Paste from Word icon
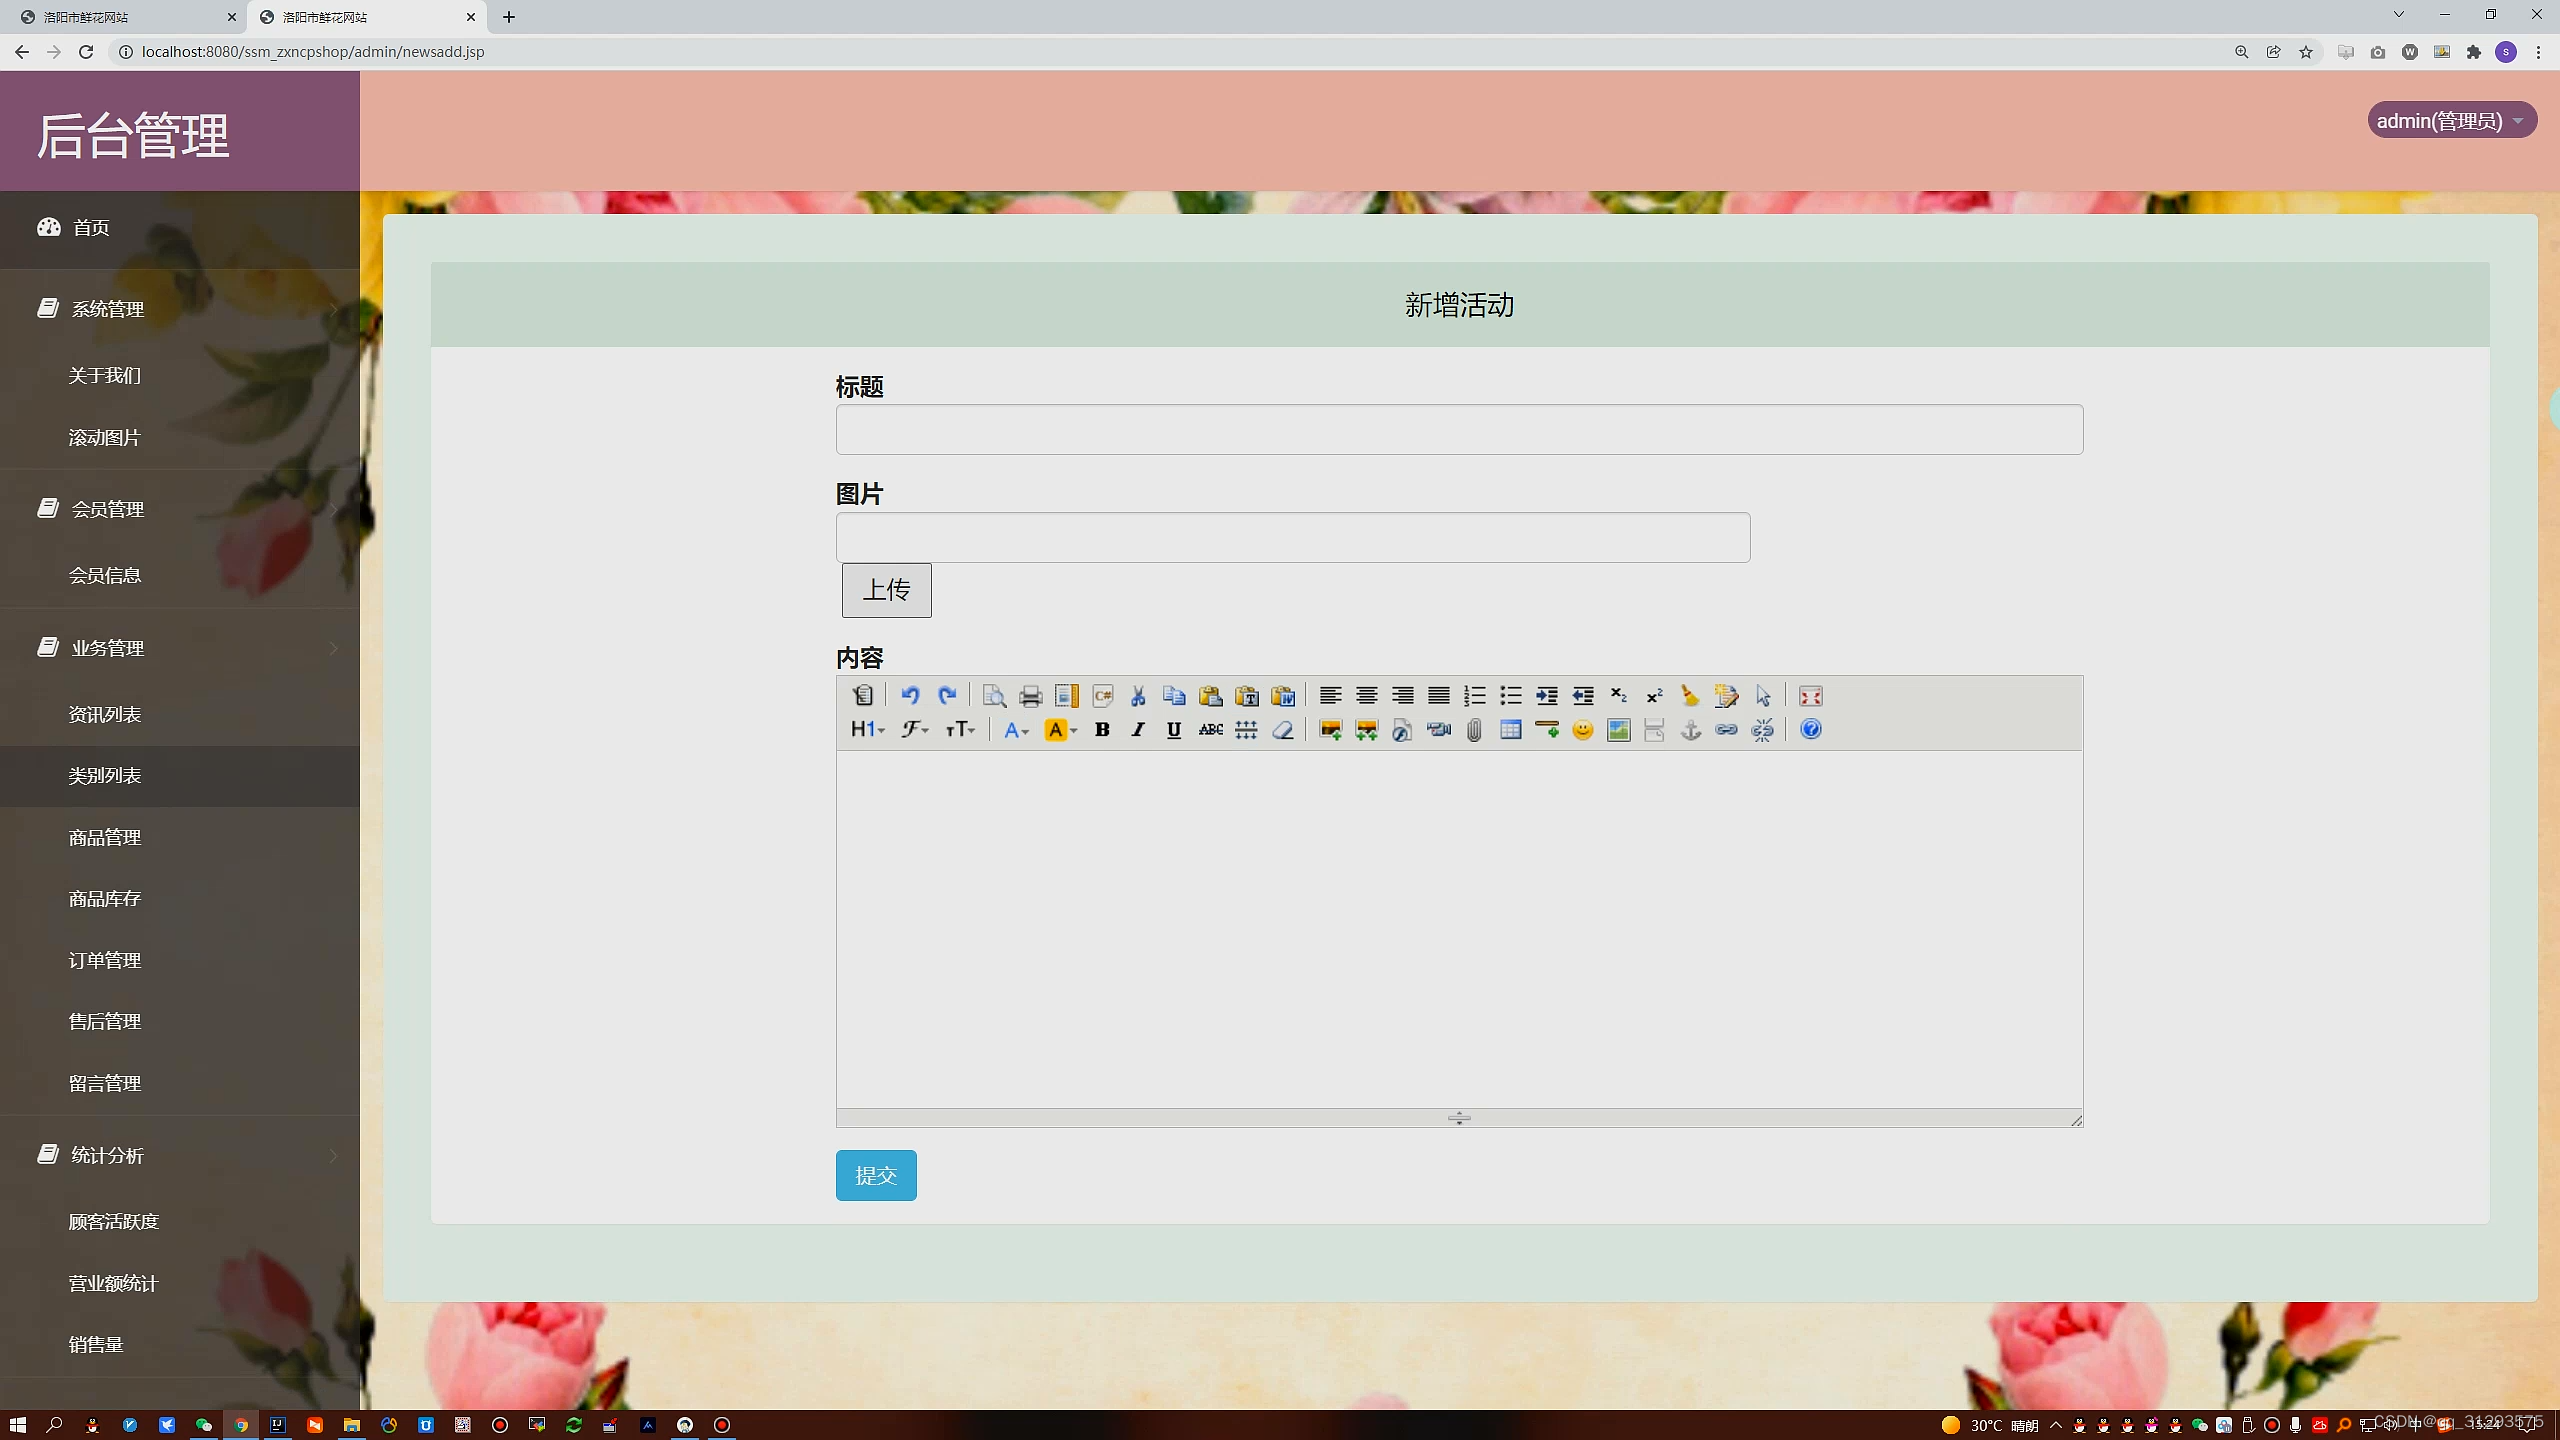 (x=1283, y=696)
